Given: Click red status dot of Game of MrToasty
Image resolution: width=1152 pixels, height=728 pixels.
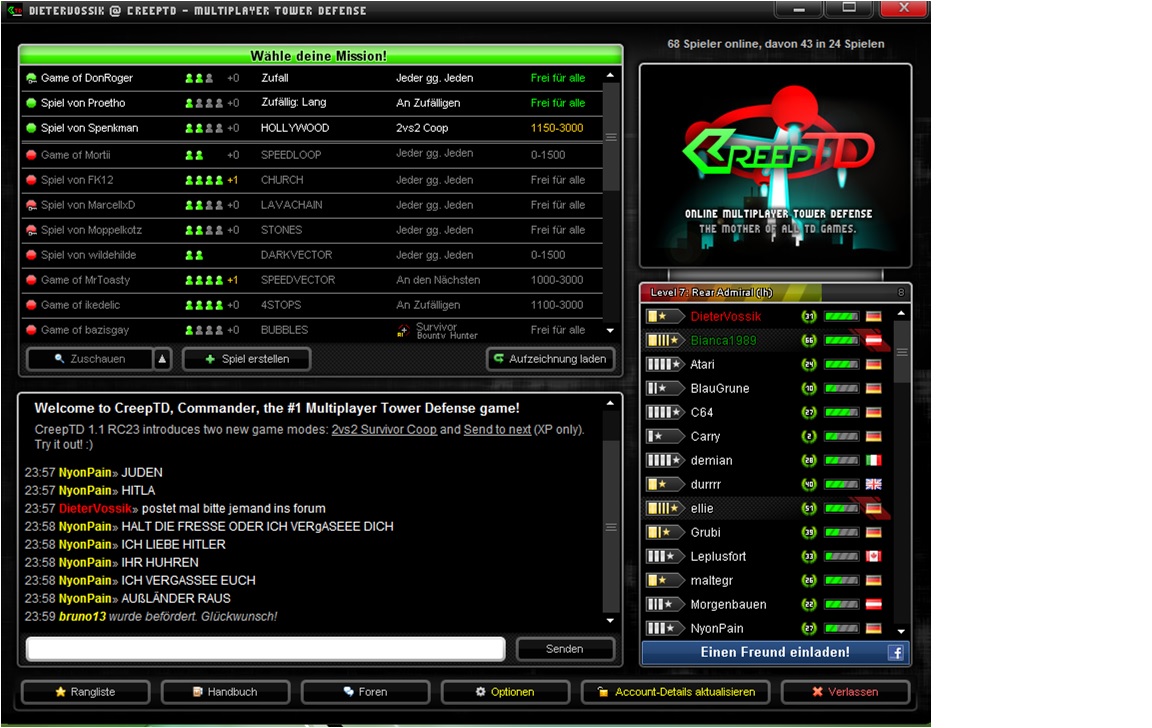Looking at the screenshot, I should 31,280.
